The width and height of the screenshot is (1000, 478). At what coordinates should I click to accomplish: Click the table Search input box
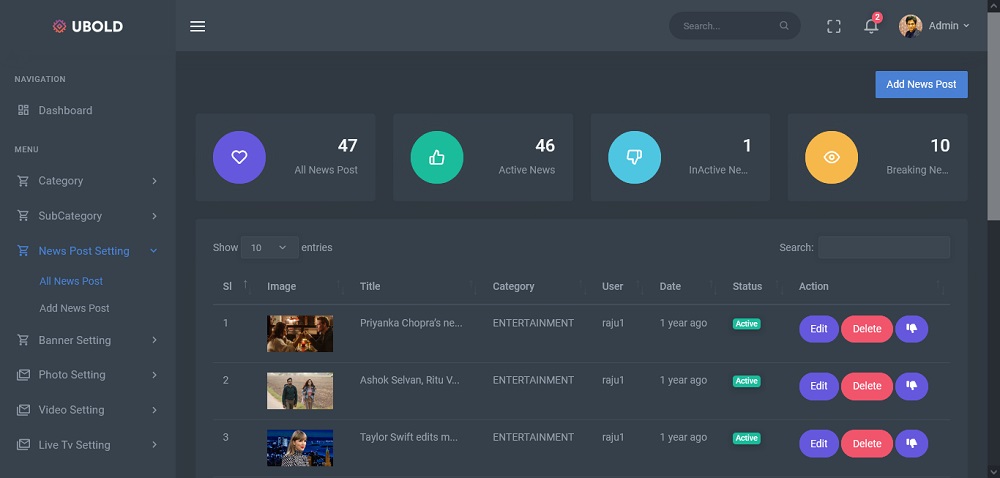pos(884,247)
